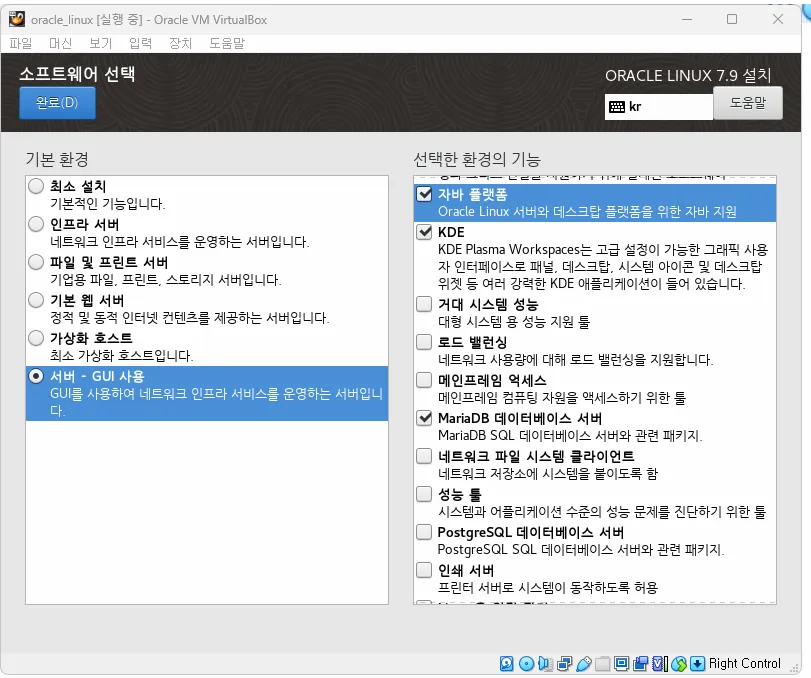The height and width of the screenshot is (678, 811).
Task: Click the CPU virtualization V status icon
Action: pyautogui.click(x=659, y=664)
